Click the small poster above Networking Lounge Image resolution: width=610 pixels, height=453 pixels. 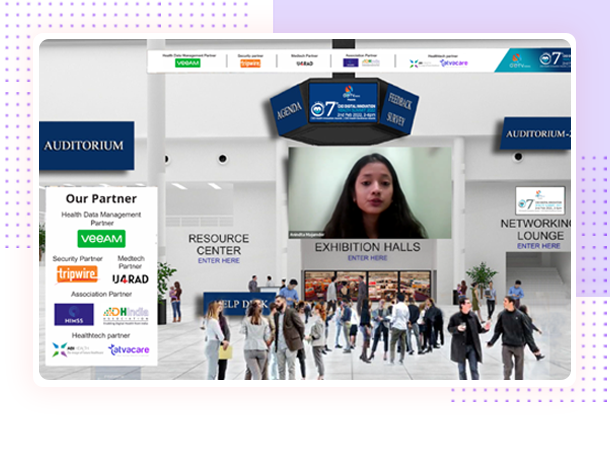[539, 200]
